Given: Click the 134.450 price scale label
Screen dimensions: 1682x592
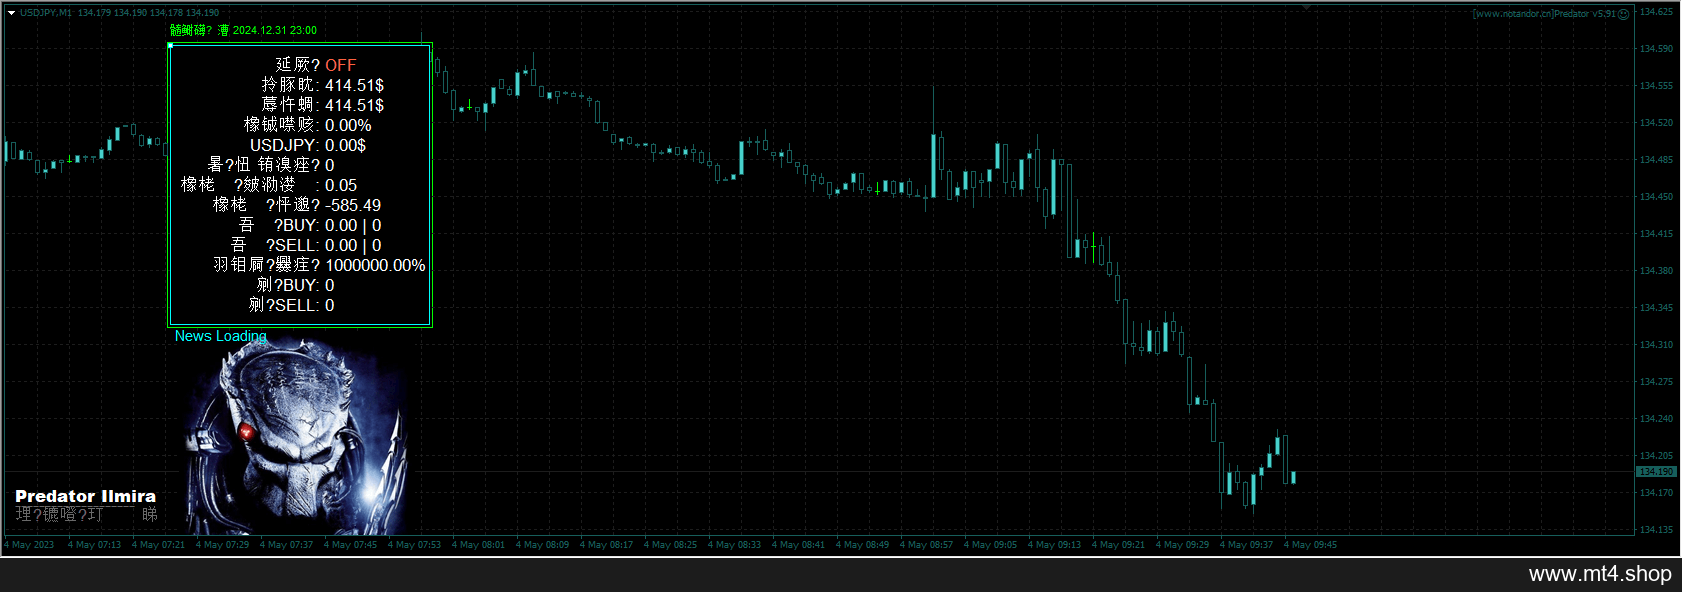Looking at the screenshot, I should coord(1656,197).
